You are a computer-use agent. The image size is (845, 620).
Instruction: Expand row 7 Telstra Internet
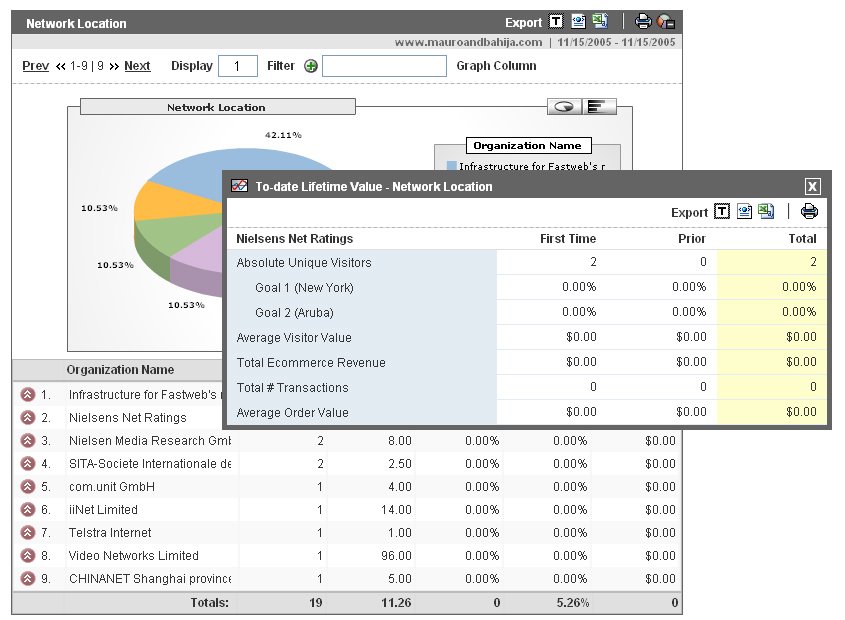click(27, 533)
